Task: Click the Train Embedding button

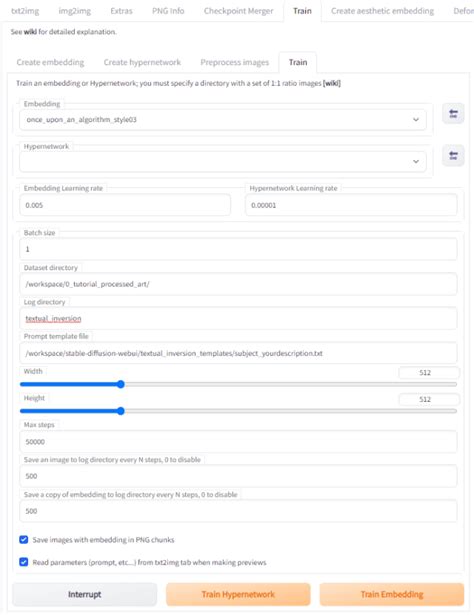Action: [392, 594]
